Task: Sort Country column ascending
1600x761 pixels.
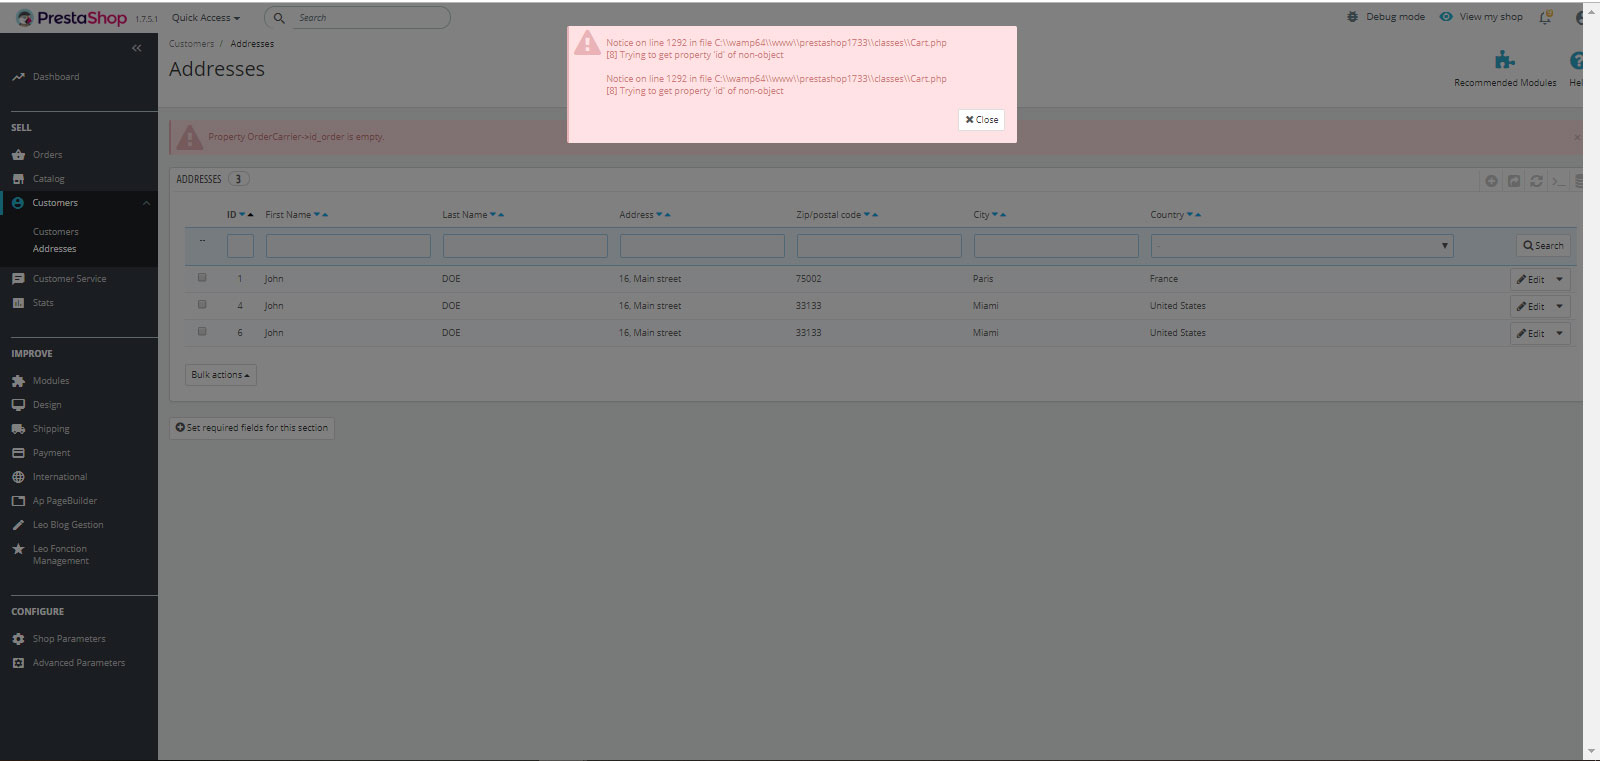Action: tap(1198, 215)
